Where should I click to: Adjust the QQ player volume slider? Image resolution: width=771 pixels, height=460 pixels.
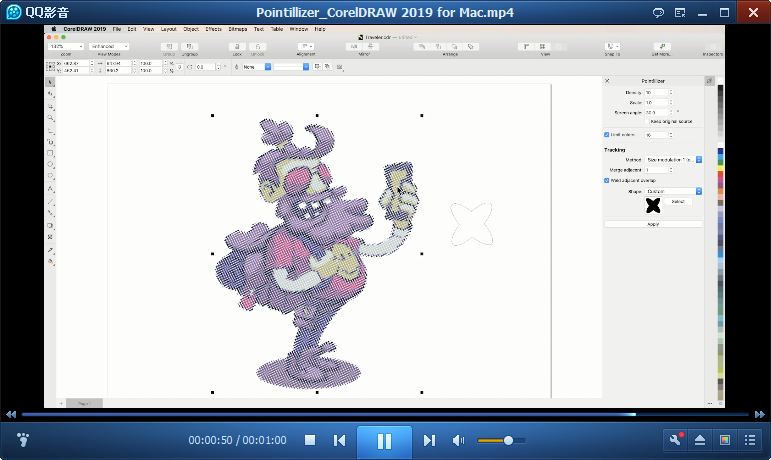501,440
